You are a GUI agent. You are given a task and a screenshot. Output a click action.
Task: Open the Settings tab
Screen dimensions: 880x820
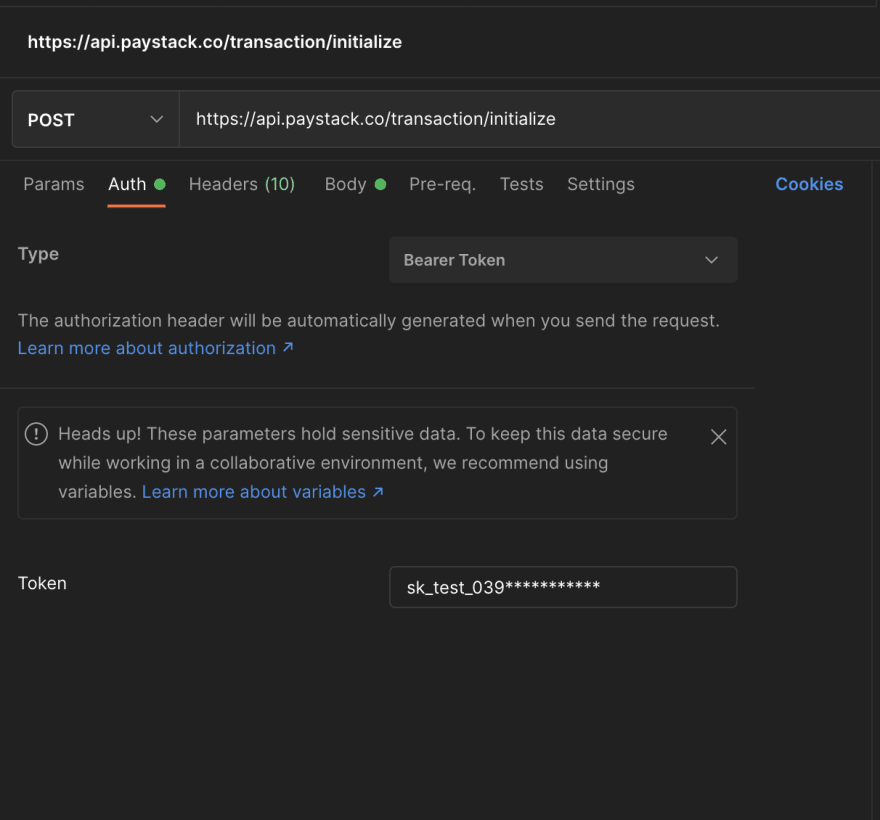click(x=601, y=184)
